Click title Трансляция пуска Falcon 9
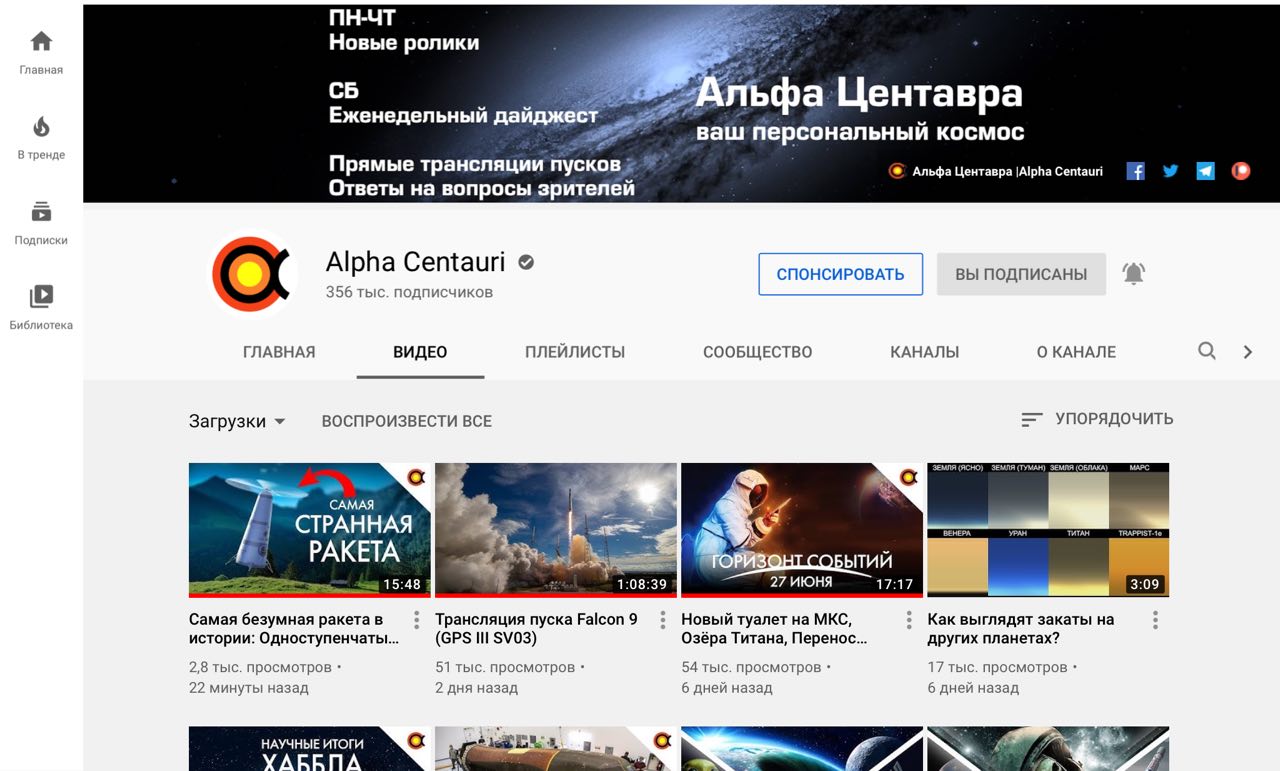This screenshot has width=1280, height=771. tap(536, 629)
